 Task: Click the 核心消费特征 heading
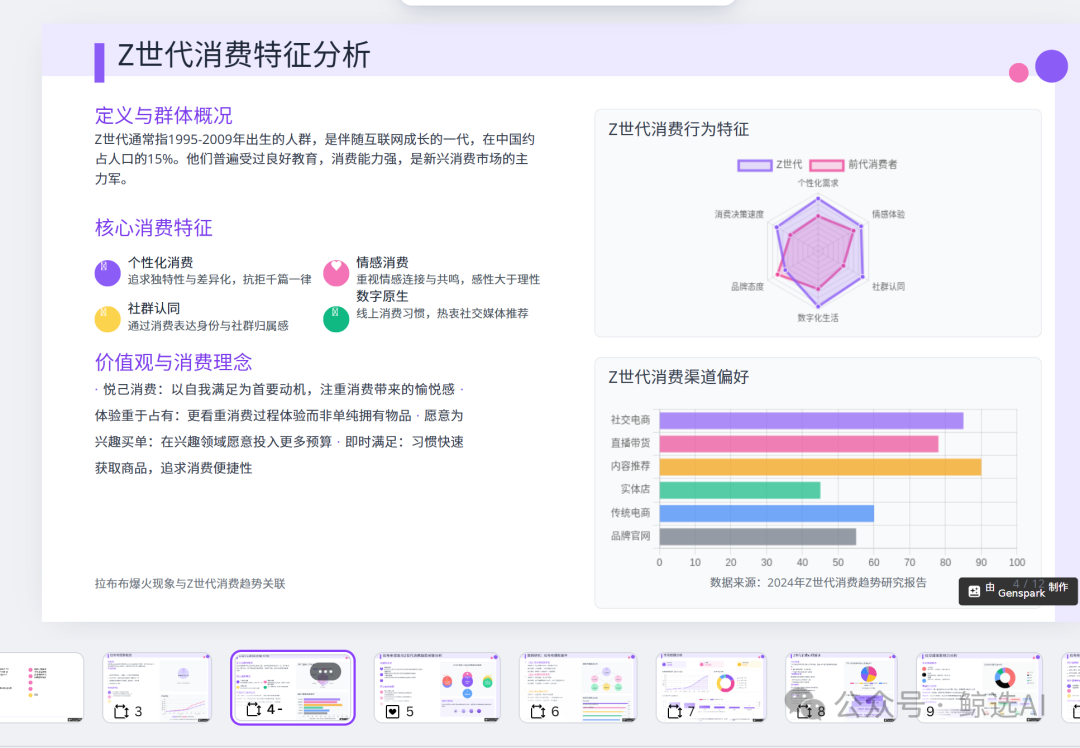pyautogui.click(x=154, y=227)
